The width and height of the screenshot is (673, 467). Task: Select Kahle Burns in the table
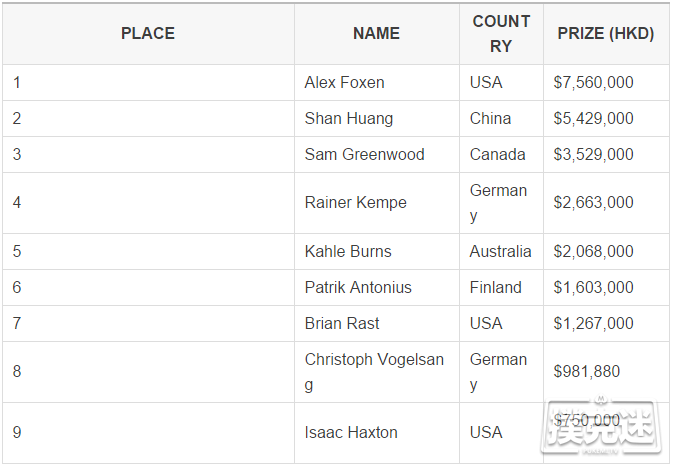[348, 252]
